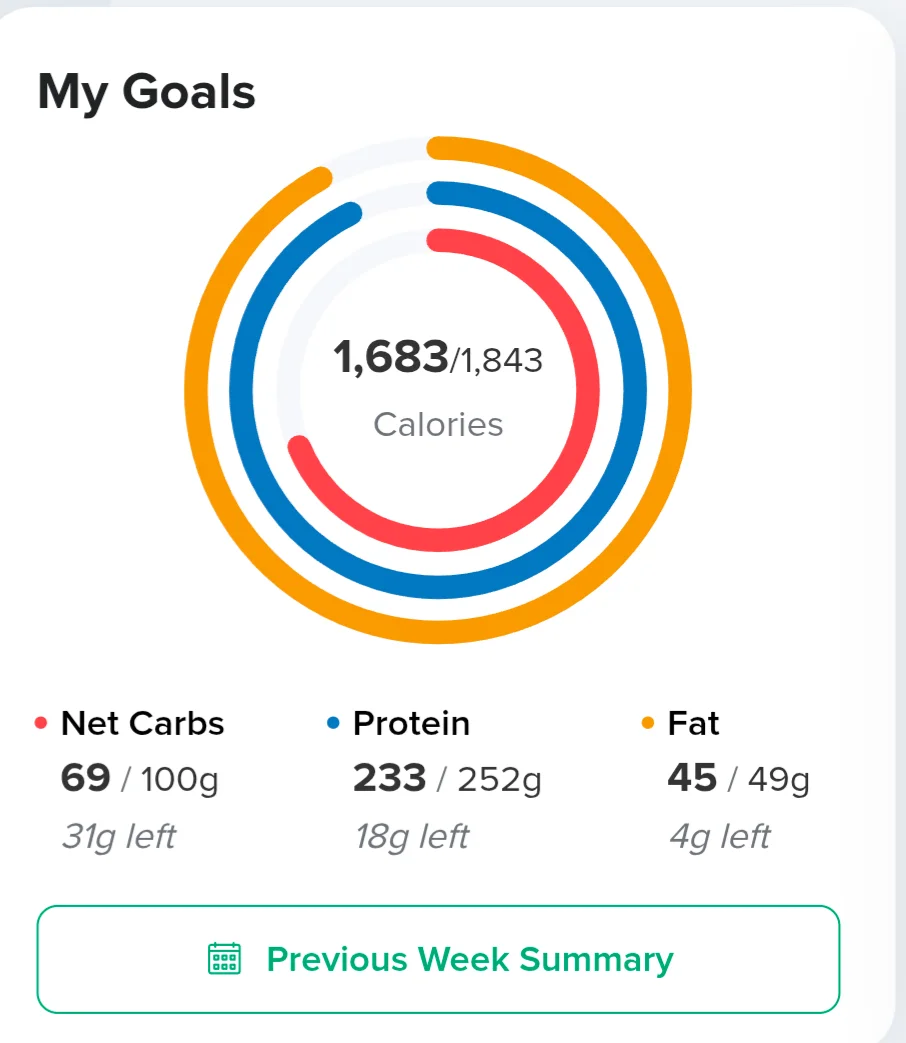Click the red Net Carbs legend dot

(41, 723)
